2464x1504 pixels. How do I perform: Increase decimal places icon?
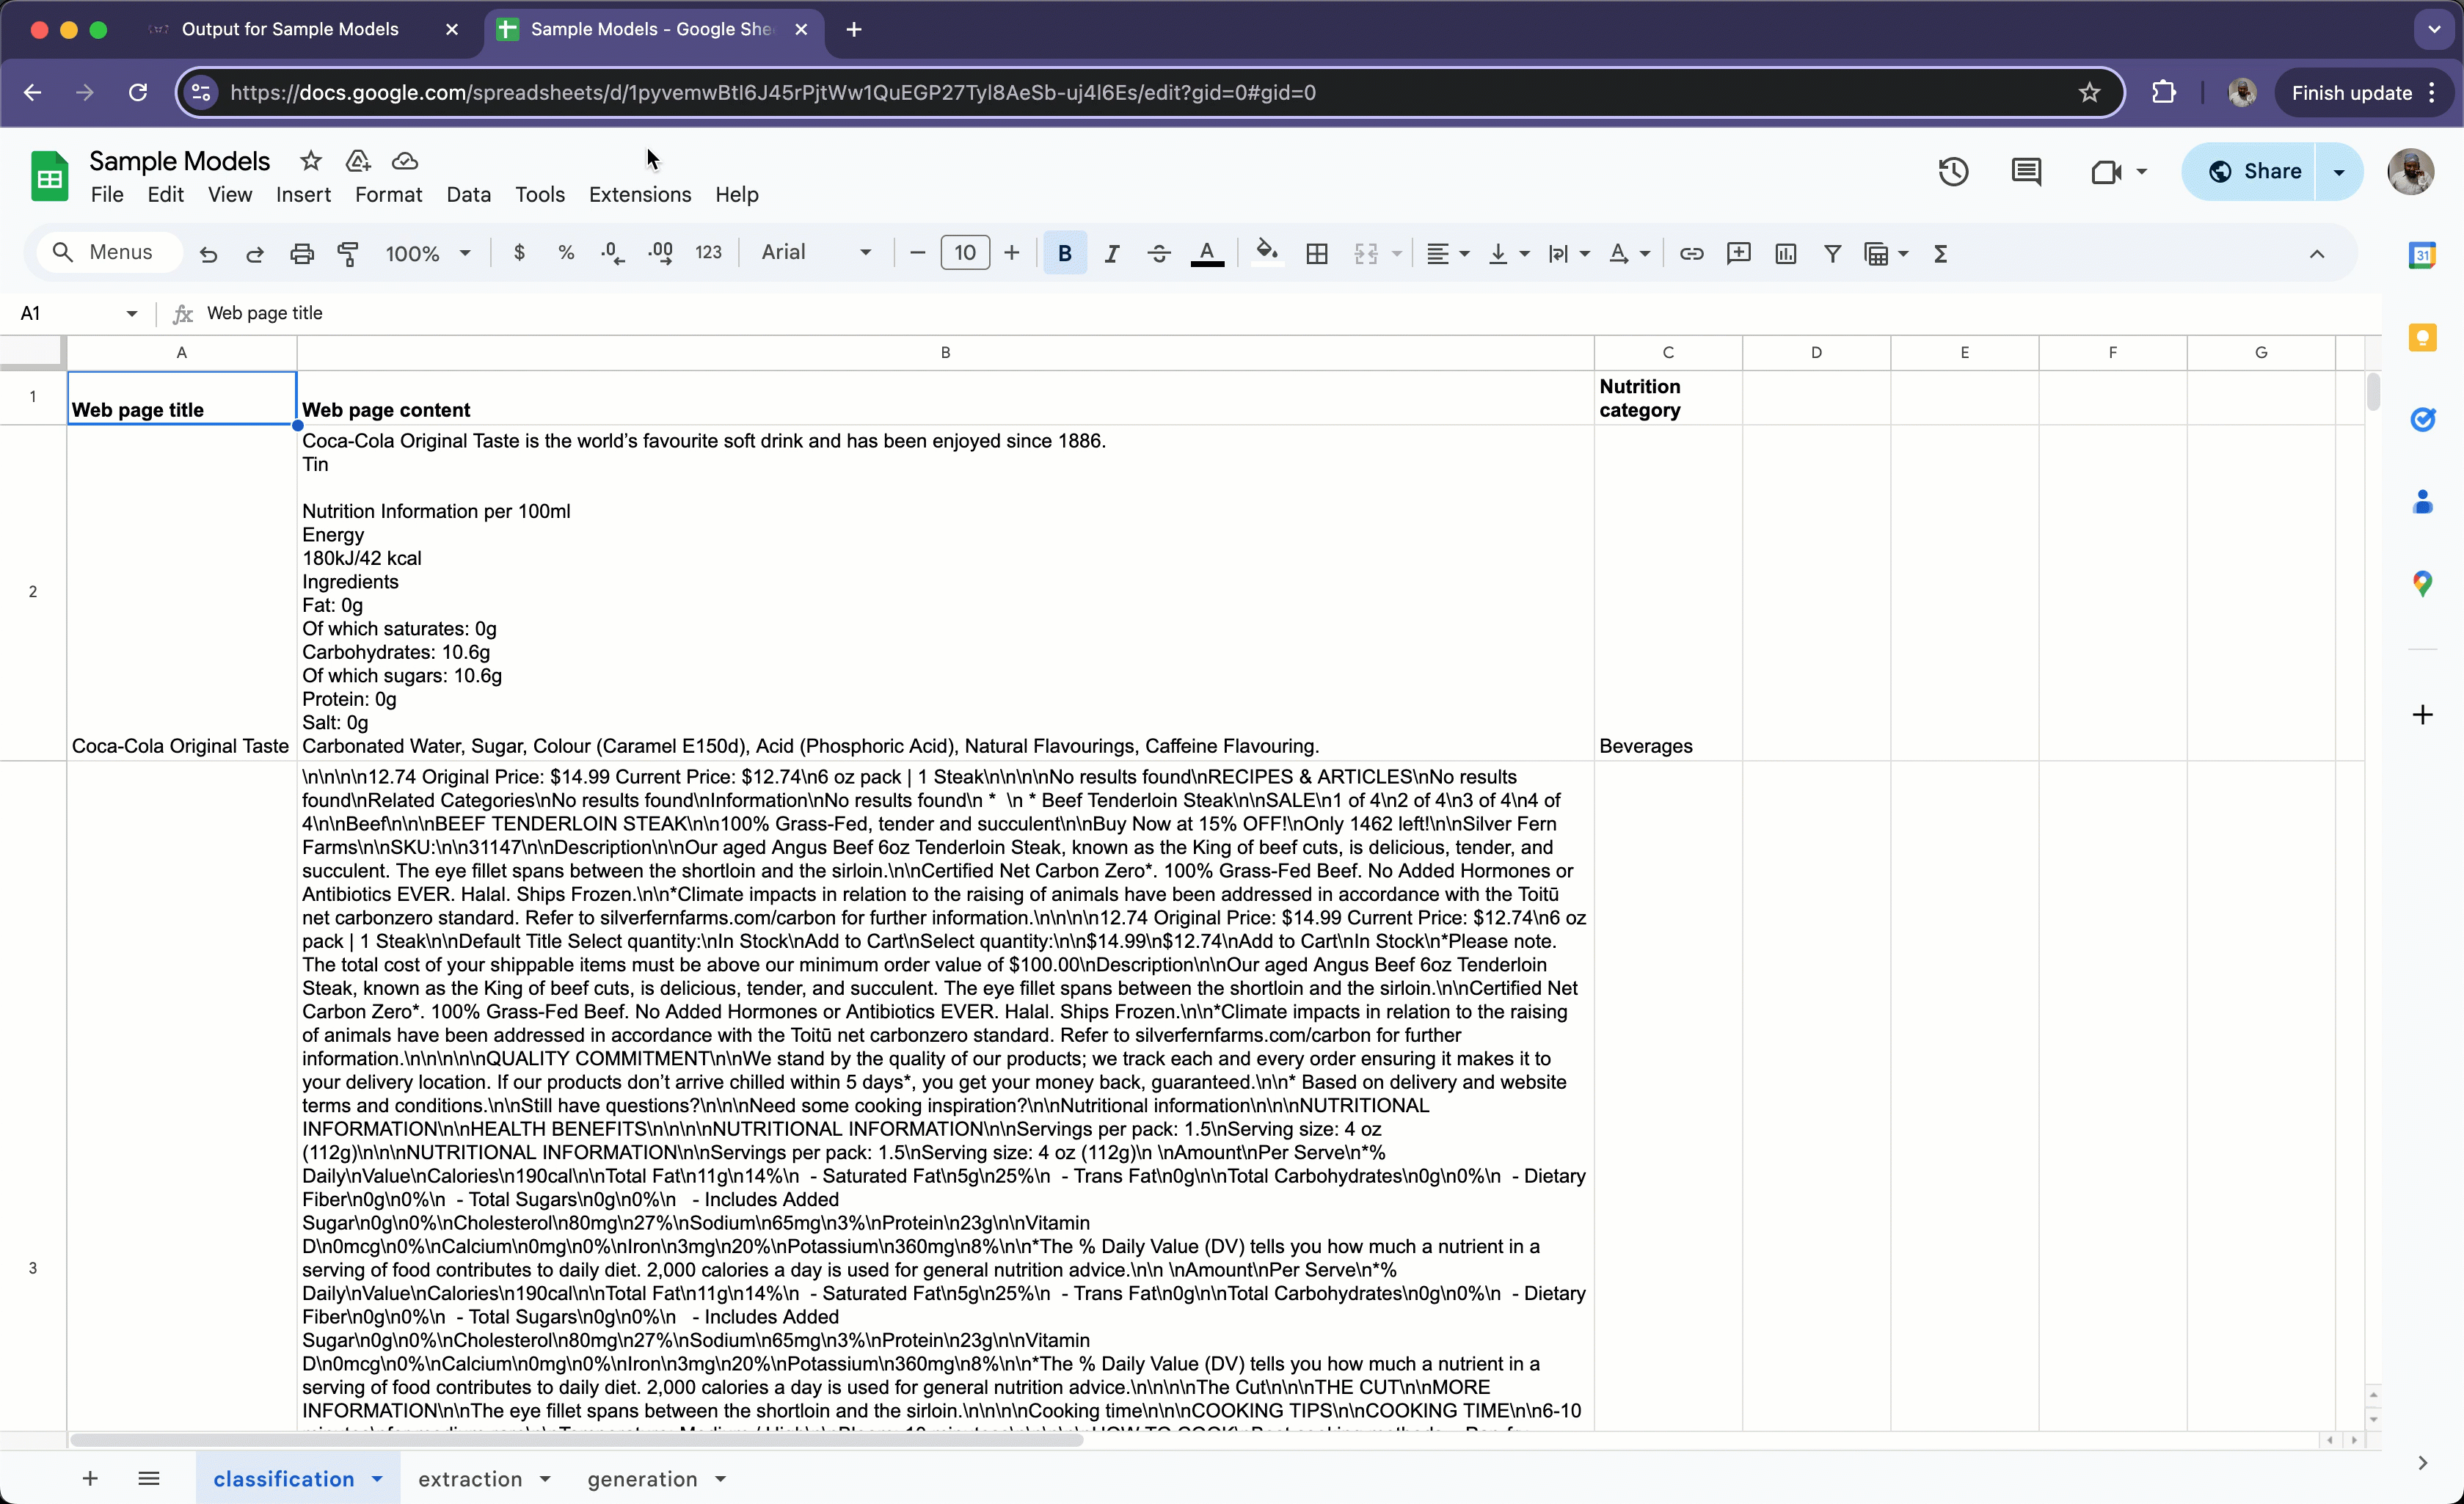(661, 253)
